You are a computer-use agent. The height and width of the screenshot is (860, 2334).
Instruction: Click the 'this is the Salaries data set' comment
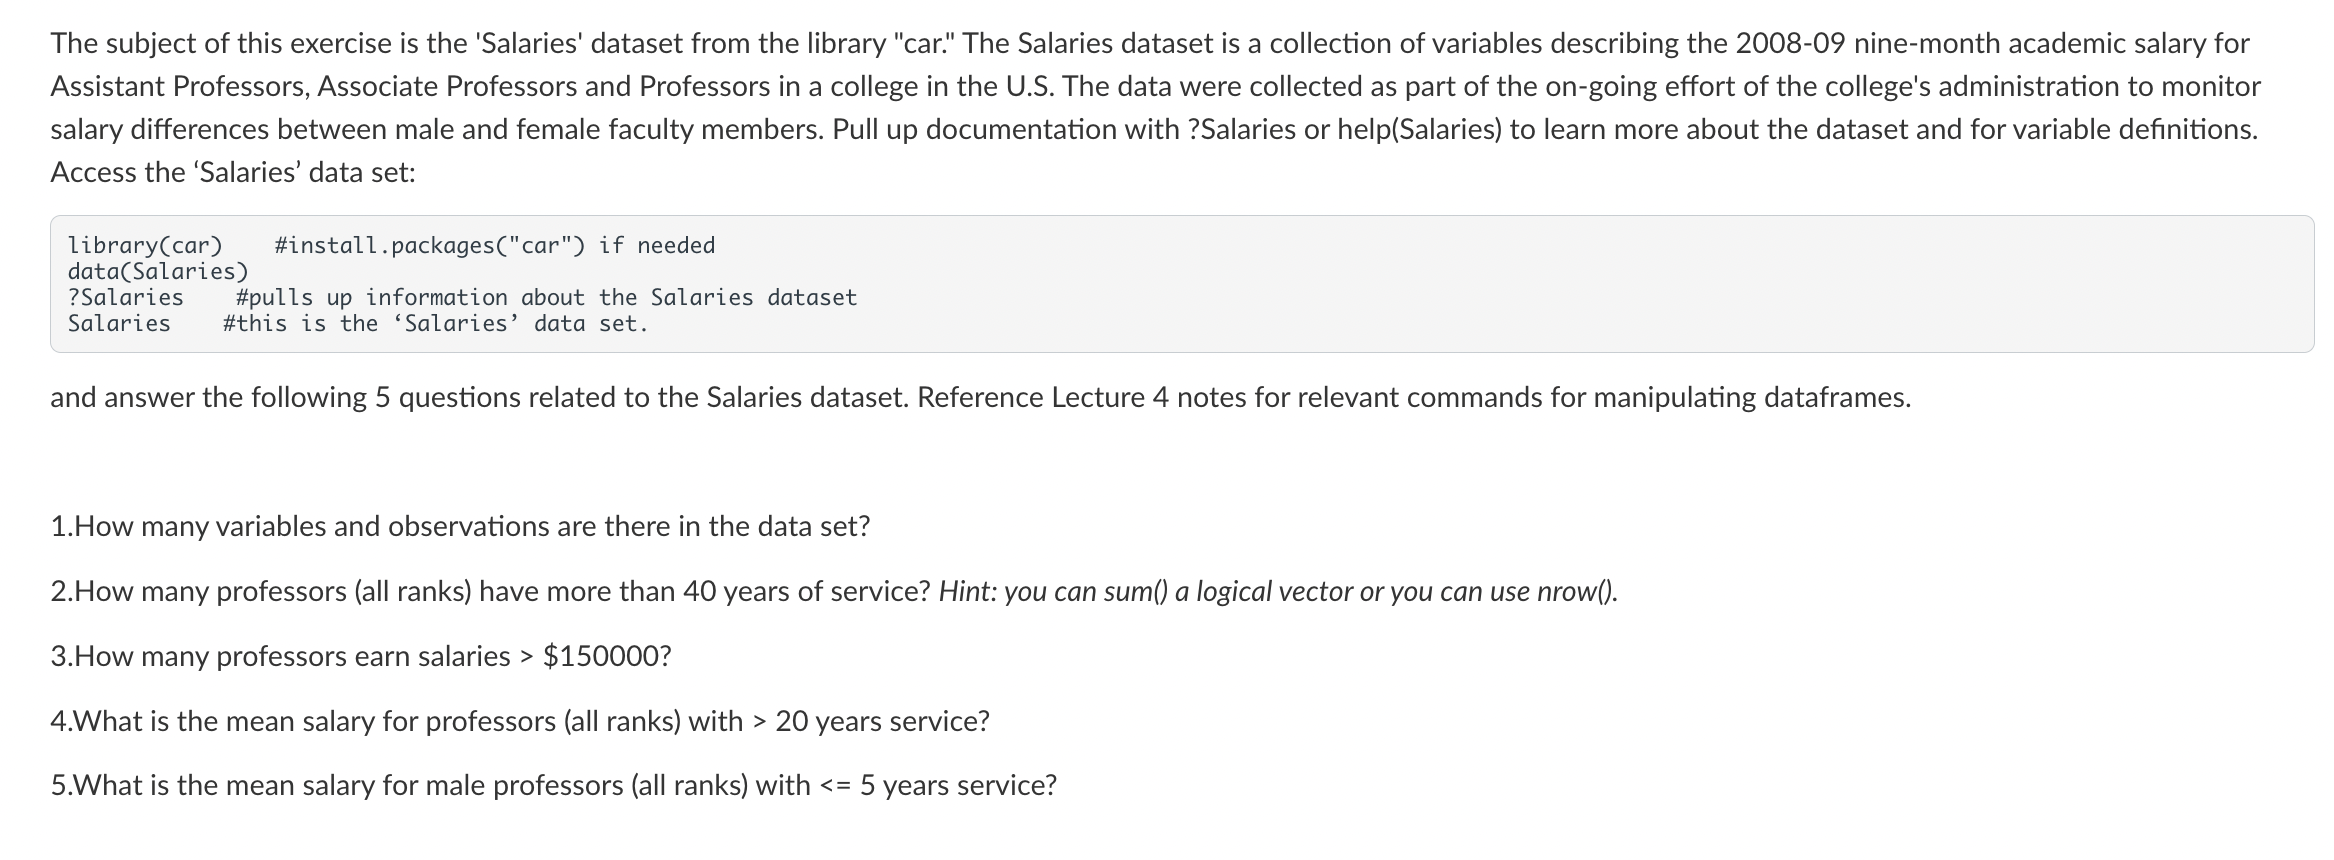pos(435,323)
